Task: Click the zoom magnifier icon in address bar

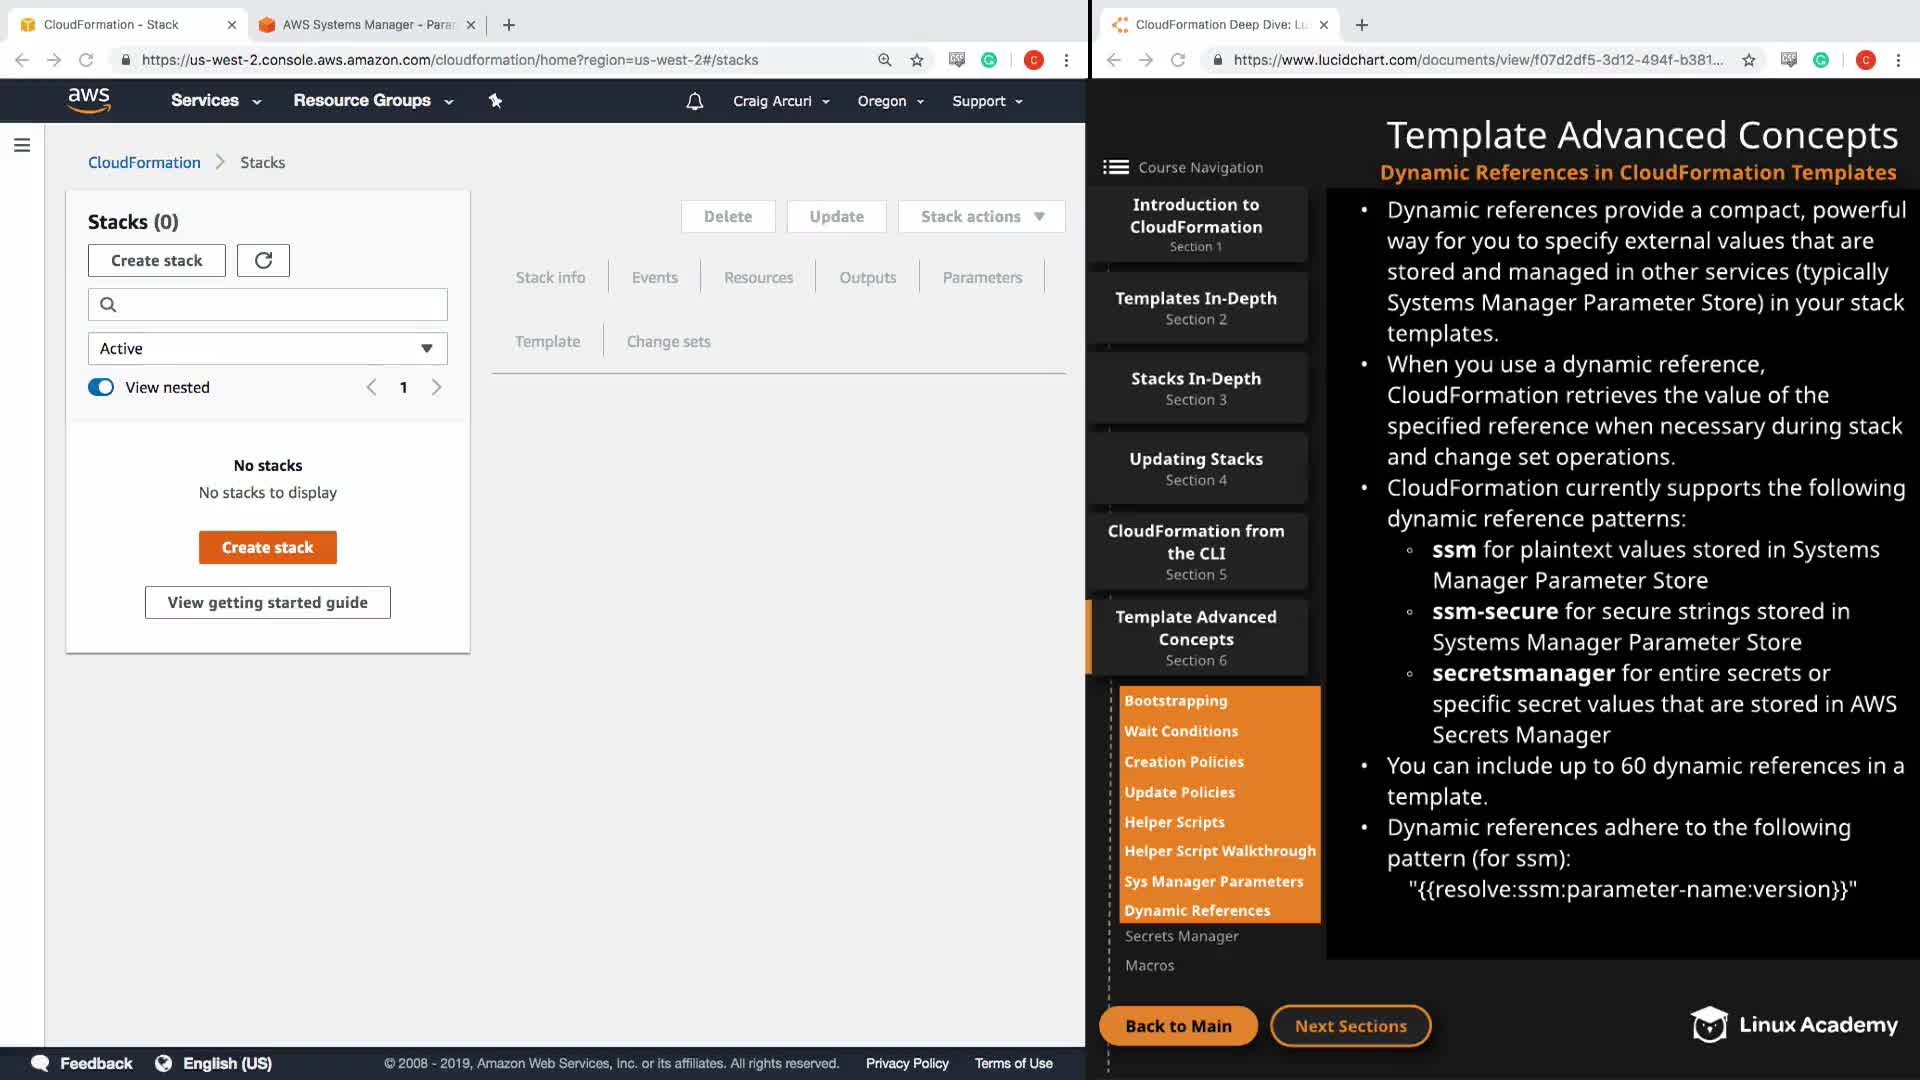Action: coord(884,60)
